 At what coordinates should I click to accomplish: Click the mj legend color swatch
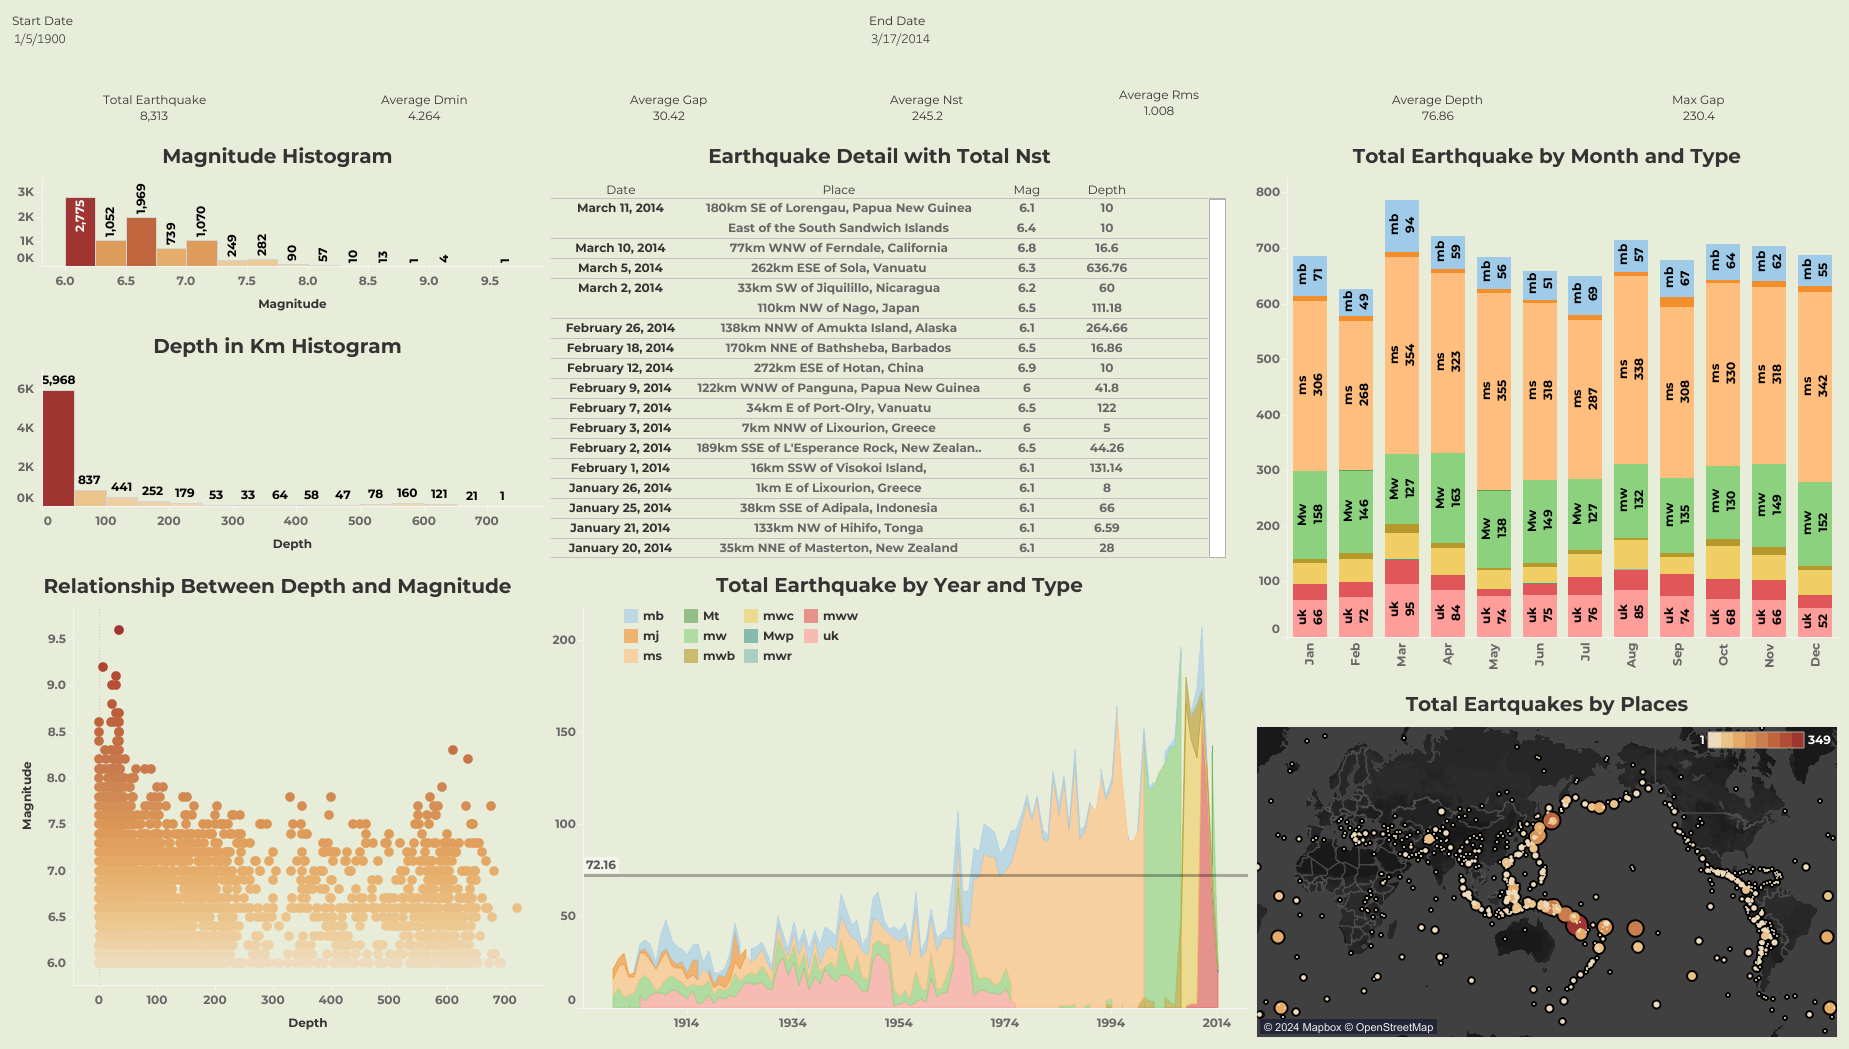coord(631,636)
